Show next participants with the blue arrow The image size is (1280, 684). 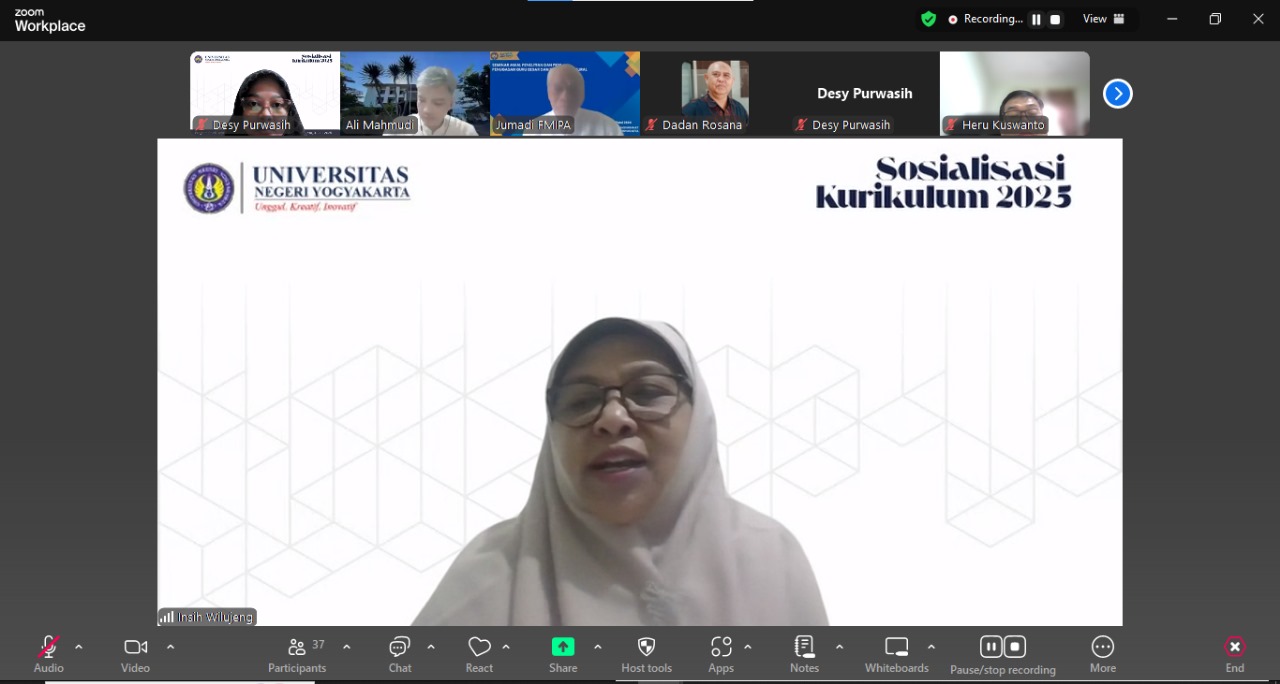1117,94
